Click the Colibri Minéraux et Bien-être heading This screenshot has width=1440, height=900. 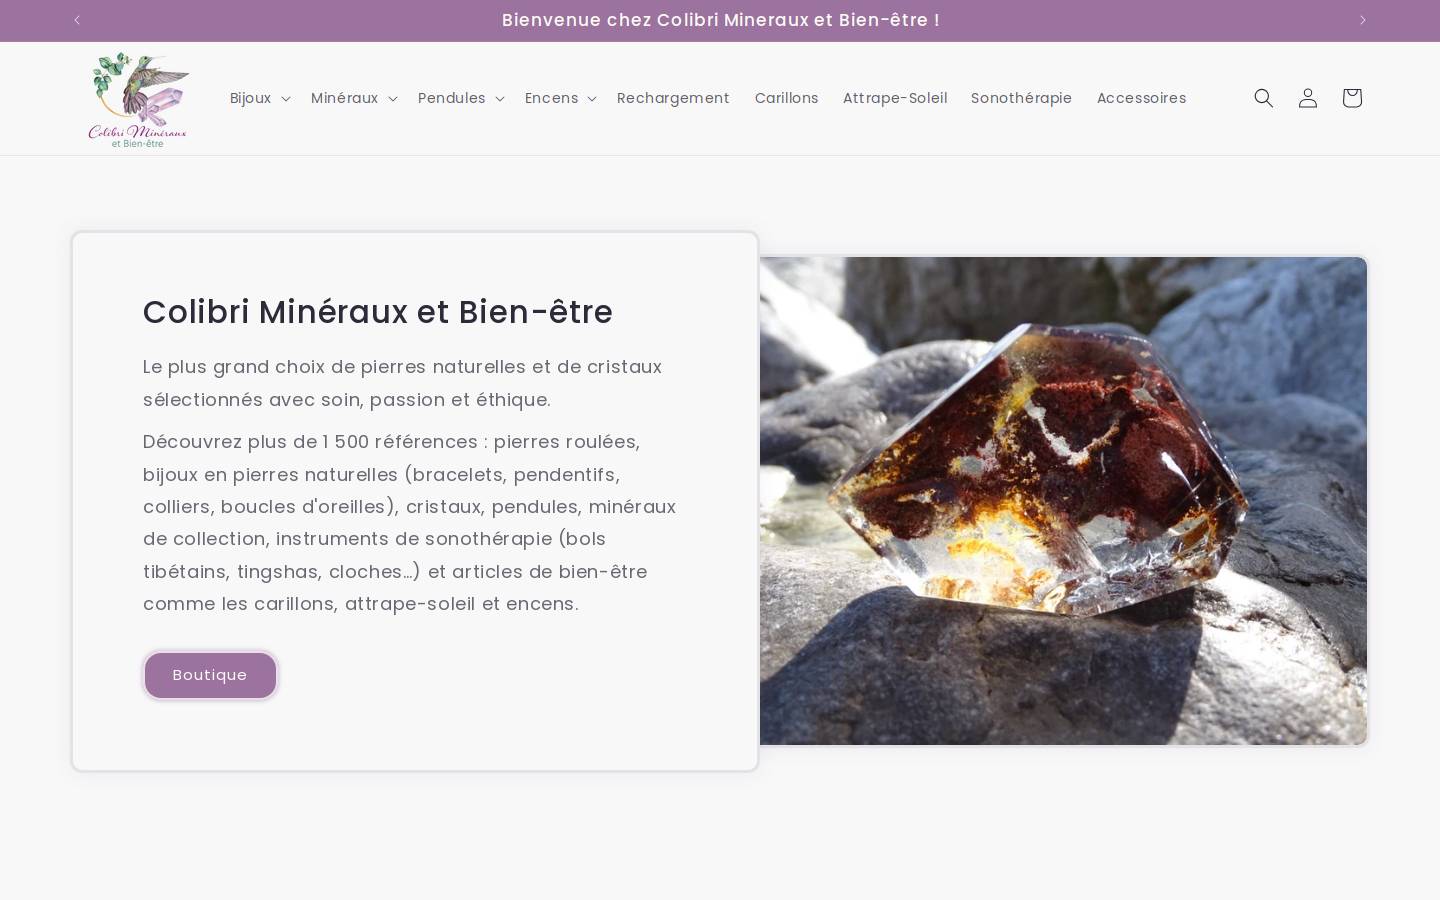coord(378,312)
